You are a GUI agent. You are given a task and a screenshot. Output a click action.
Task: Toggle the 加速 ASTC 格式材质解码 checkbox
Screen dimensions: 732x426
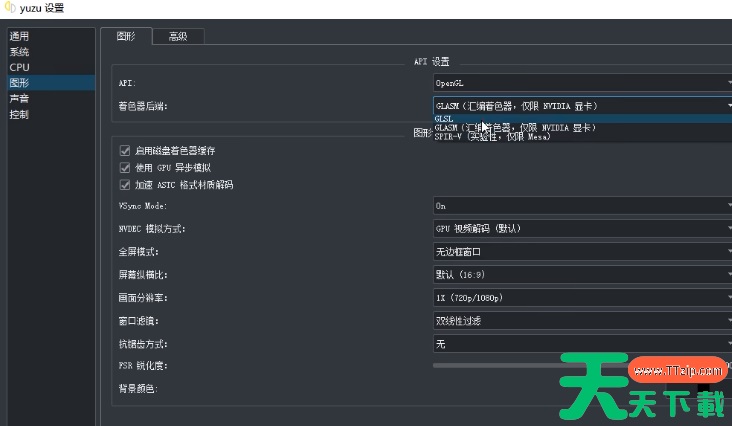[x=125, y=184]
